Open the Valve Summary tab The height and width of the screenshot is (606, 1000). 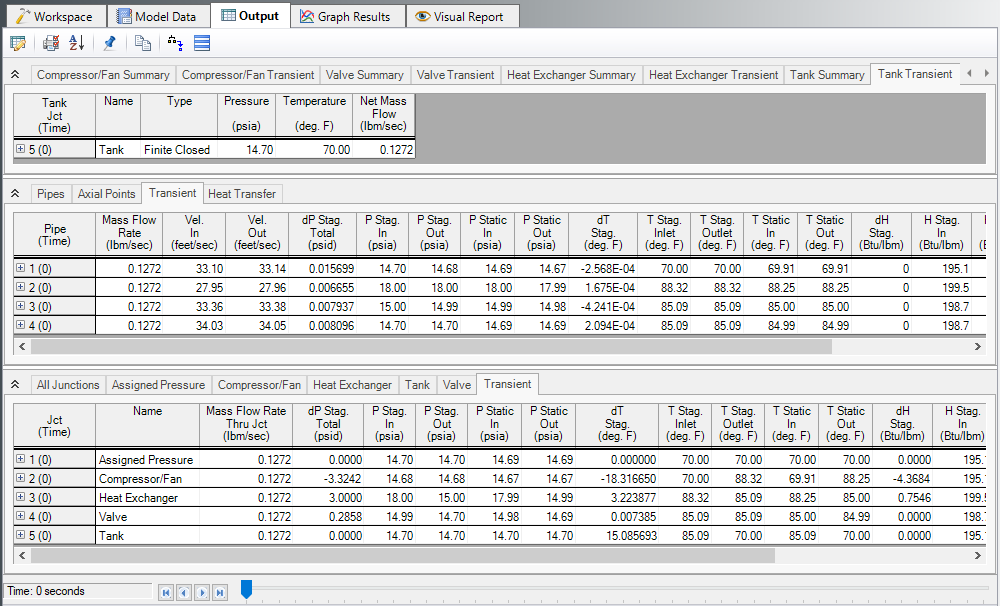(x=366, y=75)
